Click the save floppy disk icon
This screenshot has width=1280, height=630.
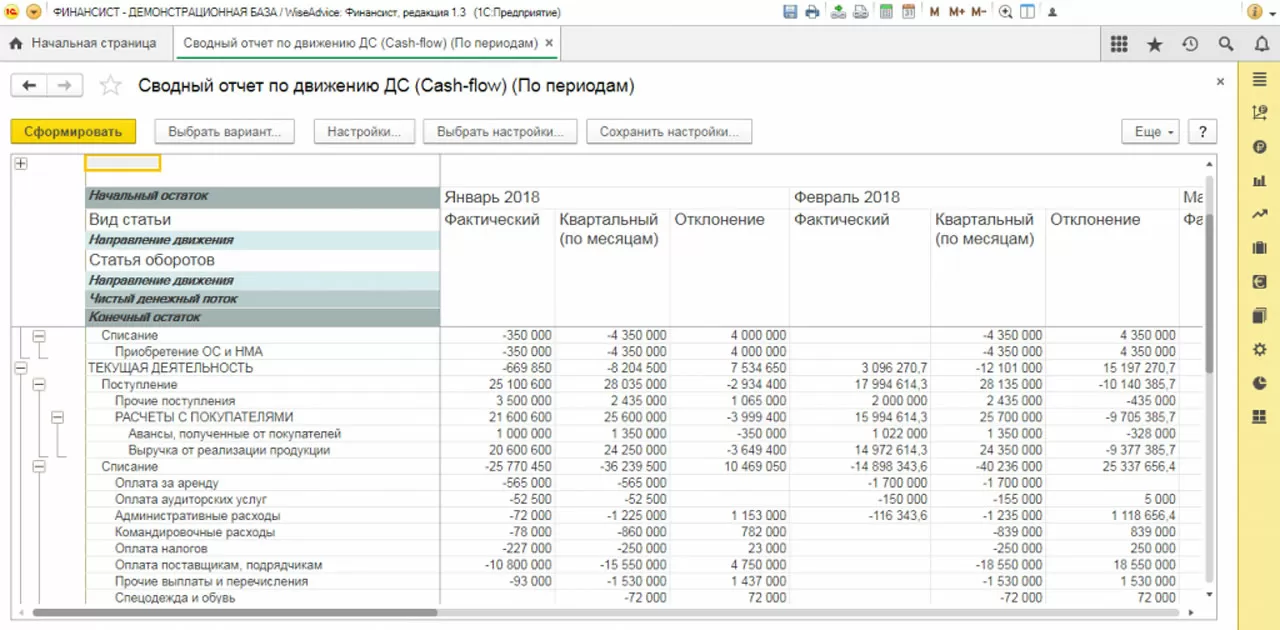[790, 12]
